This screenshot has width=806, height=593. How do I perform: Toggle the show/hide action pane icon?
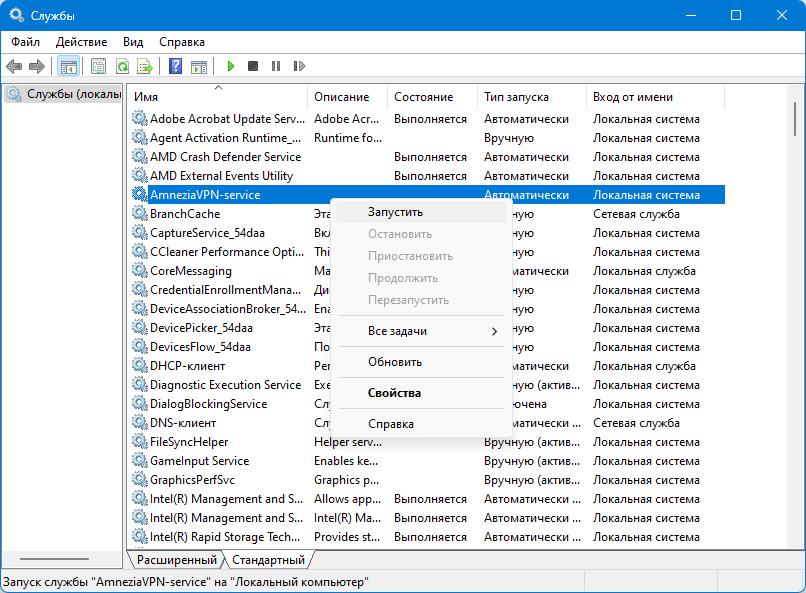coord(199,66)
